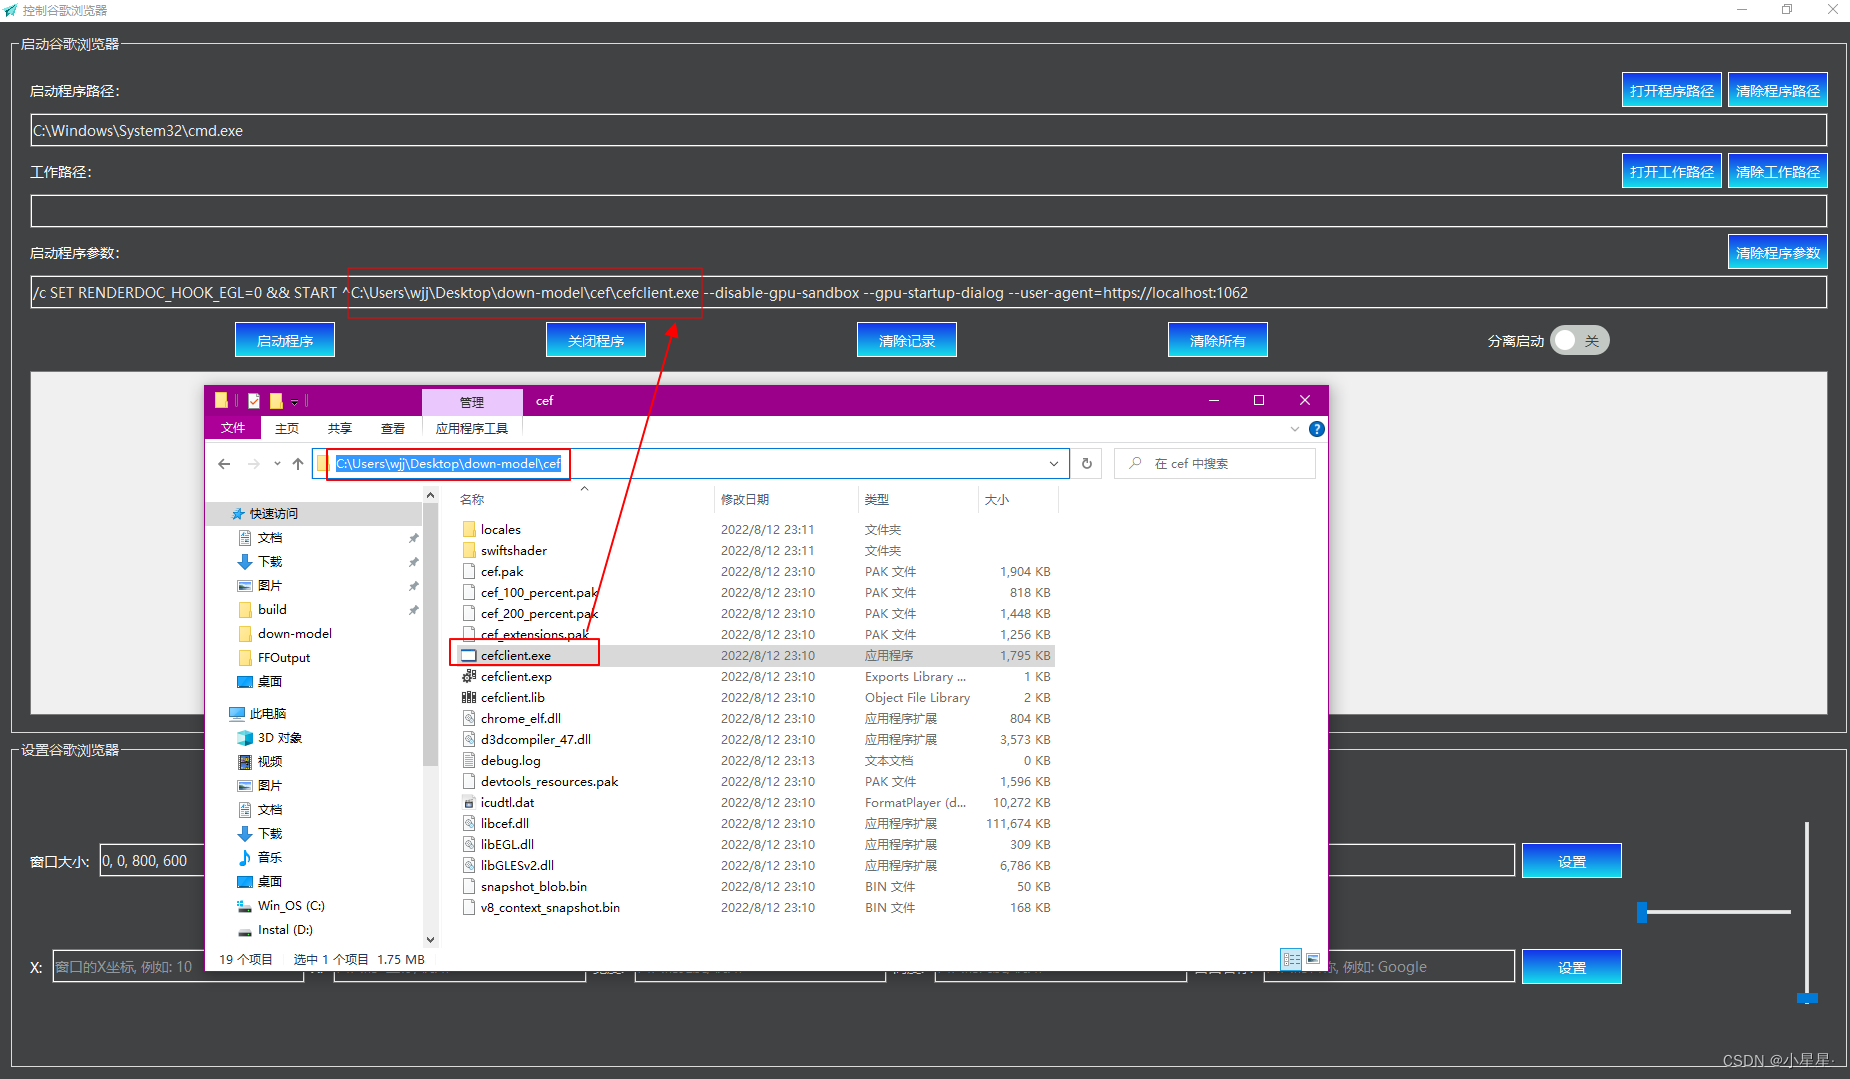Go forward in Explorer navigation
This screenshot has width=1850, height=1079.
click(x=253, y=463)
